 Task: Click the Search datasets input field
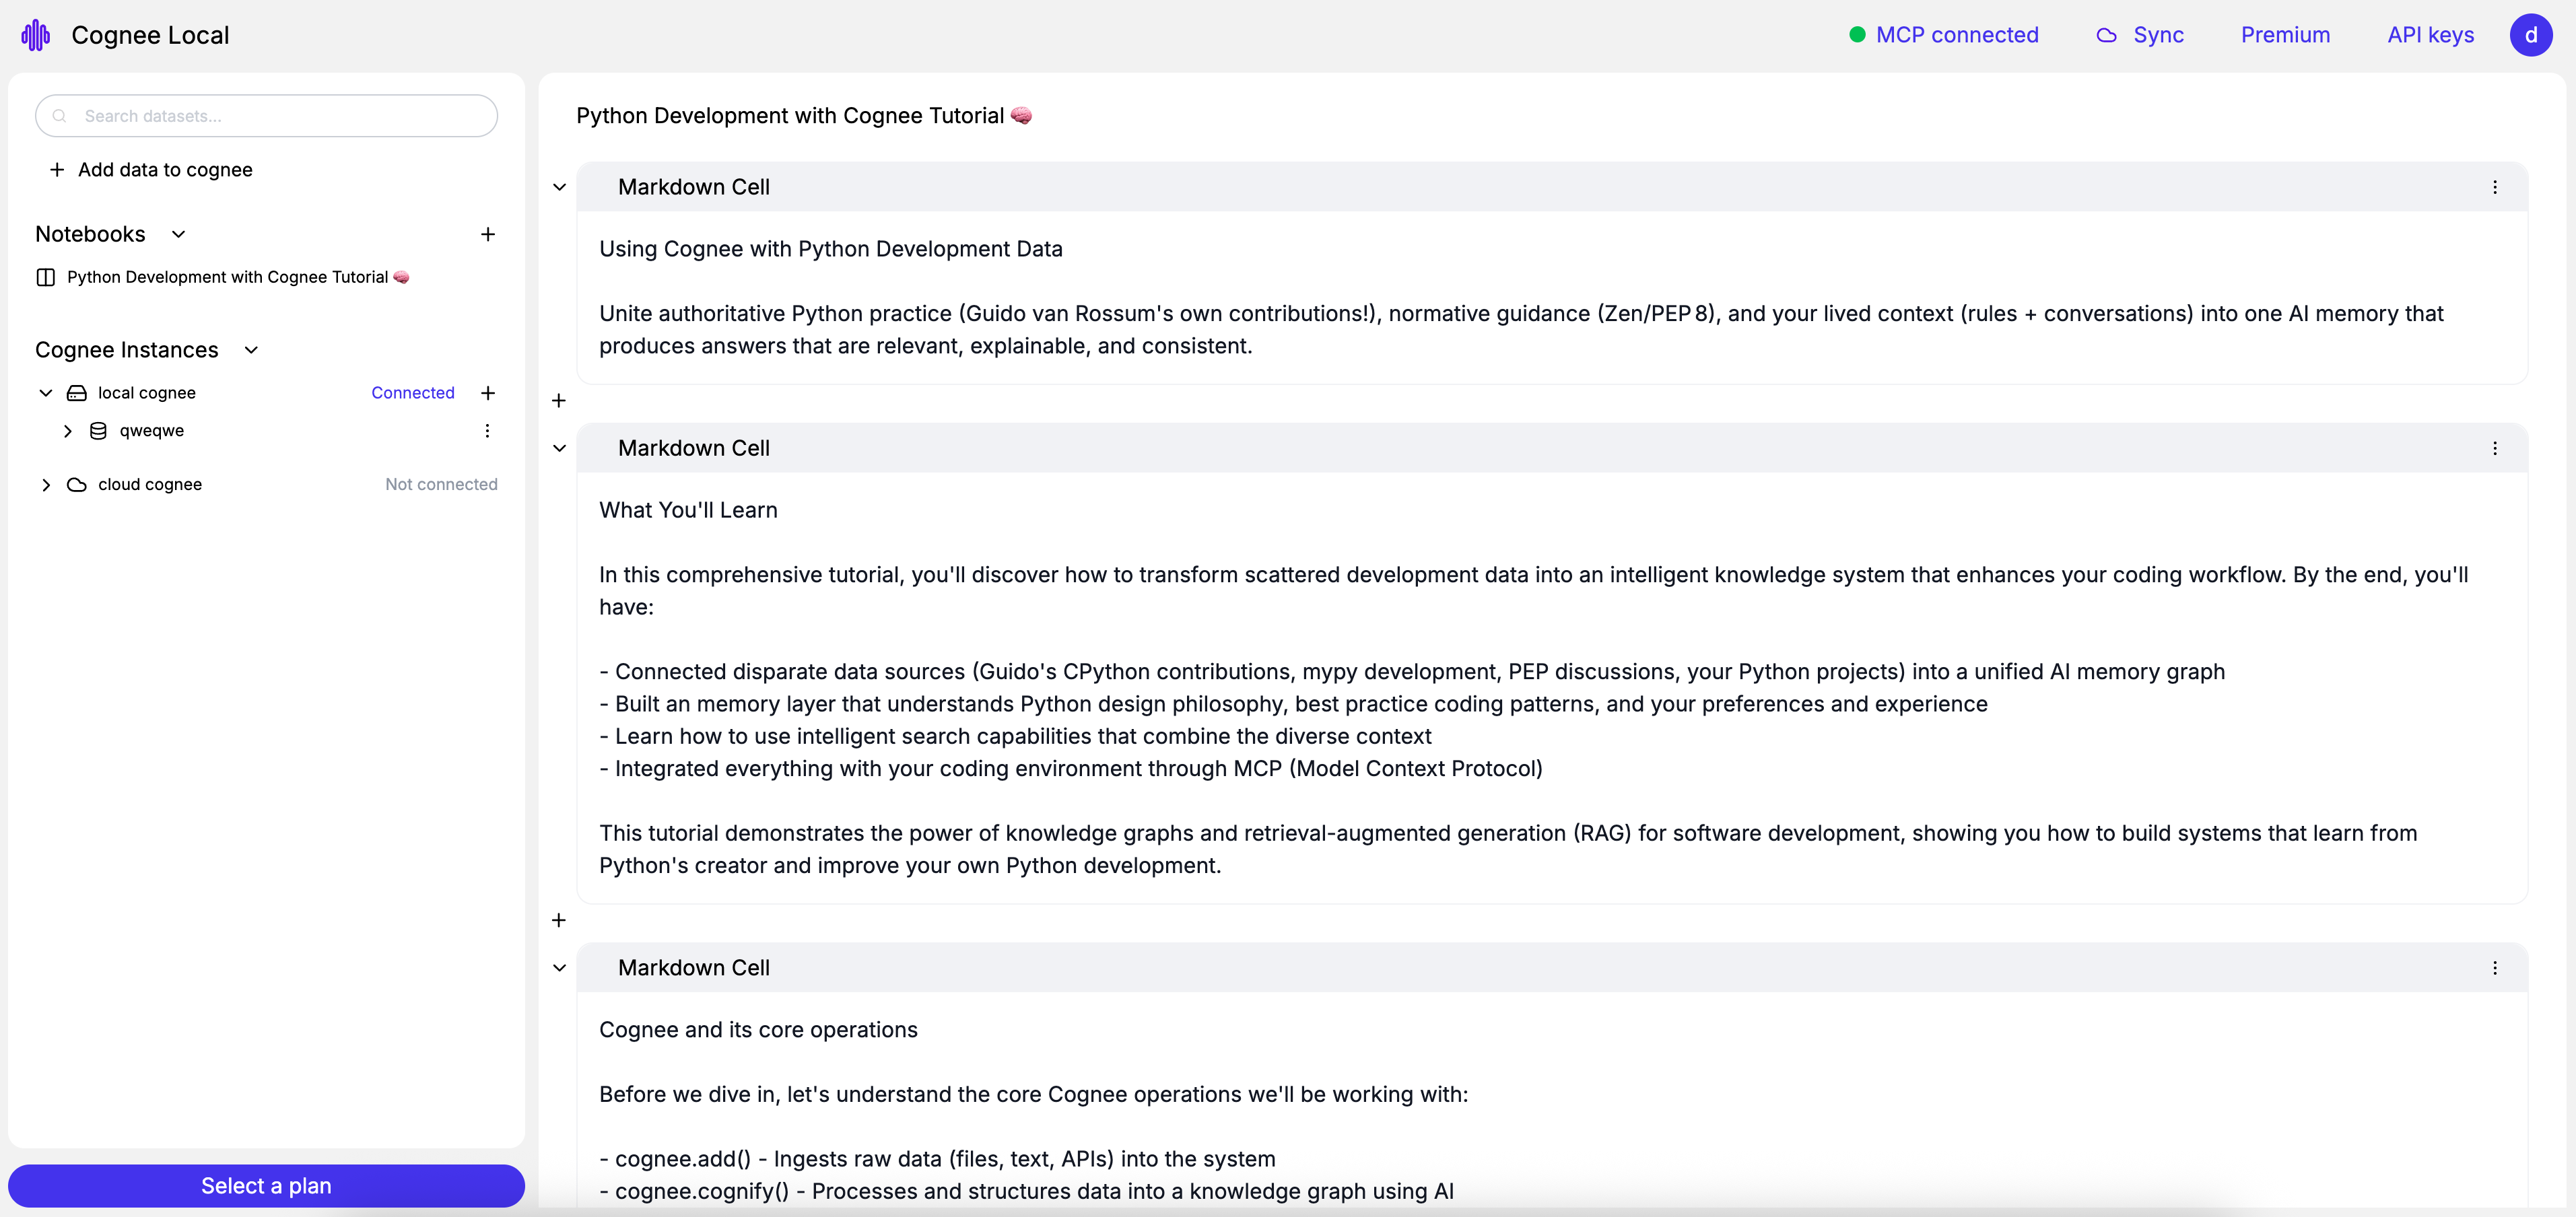(266, 115)
